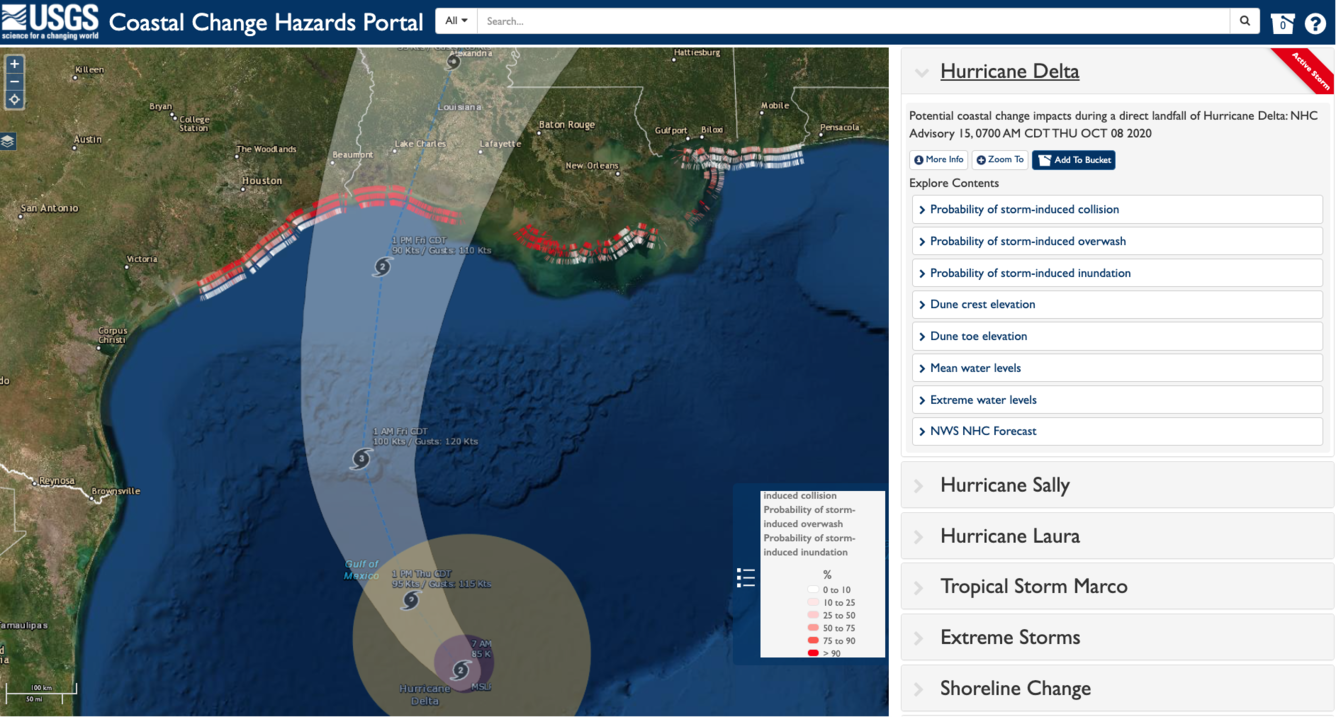Expand Probability of storm-induced inundation

pyautogui.click(x=1117, y=273)
